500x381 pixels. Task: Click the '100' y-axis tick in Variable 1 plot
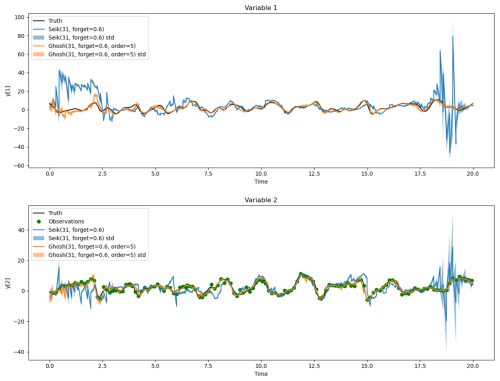[x=19, y=17]
